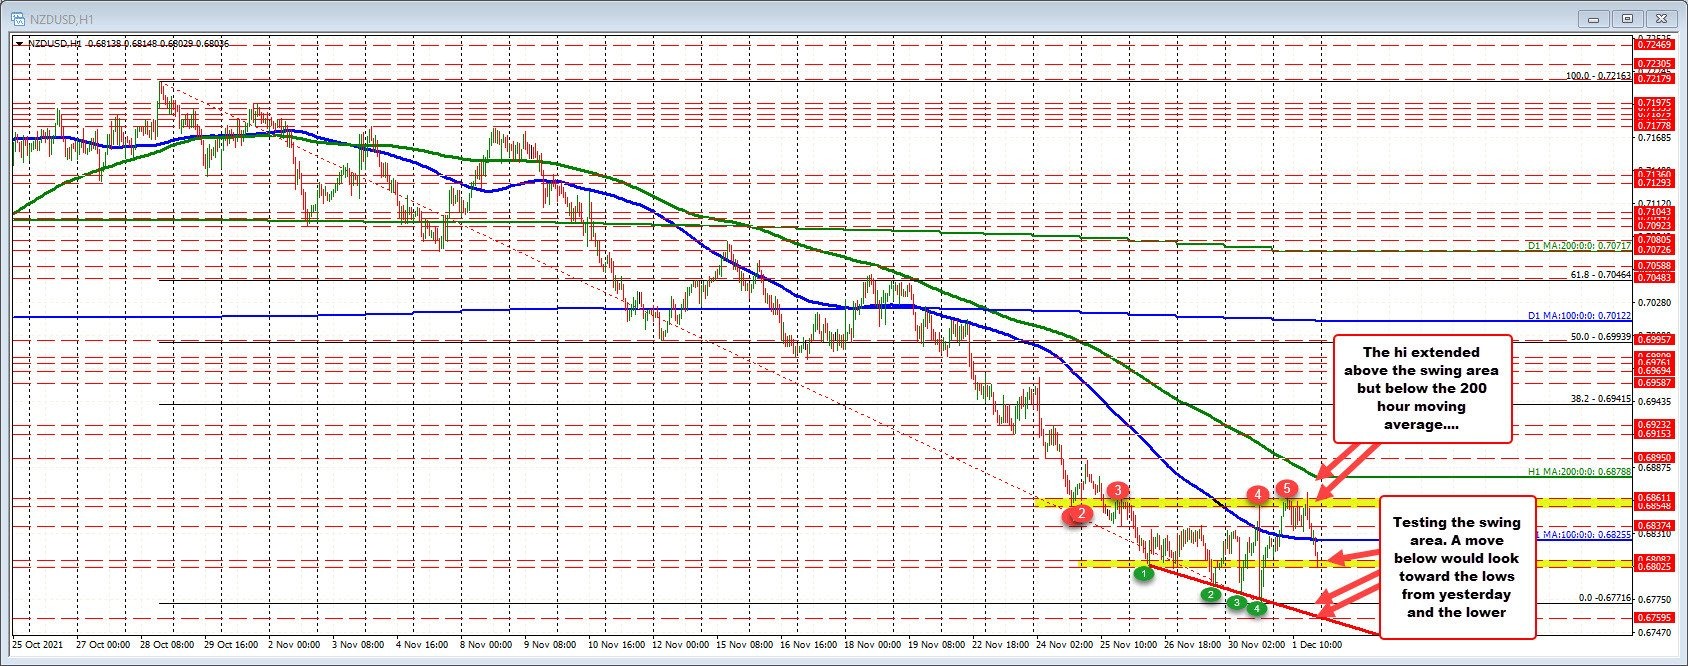Screen dimensions: 1688x666
Task: Click the red price tag 0.71975
Action: pyautogui.click(x=1656, y=103)
